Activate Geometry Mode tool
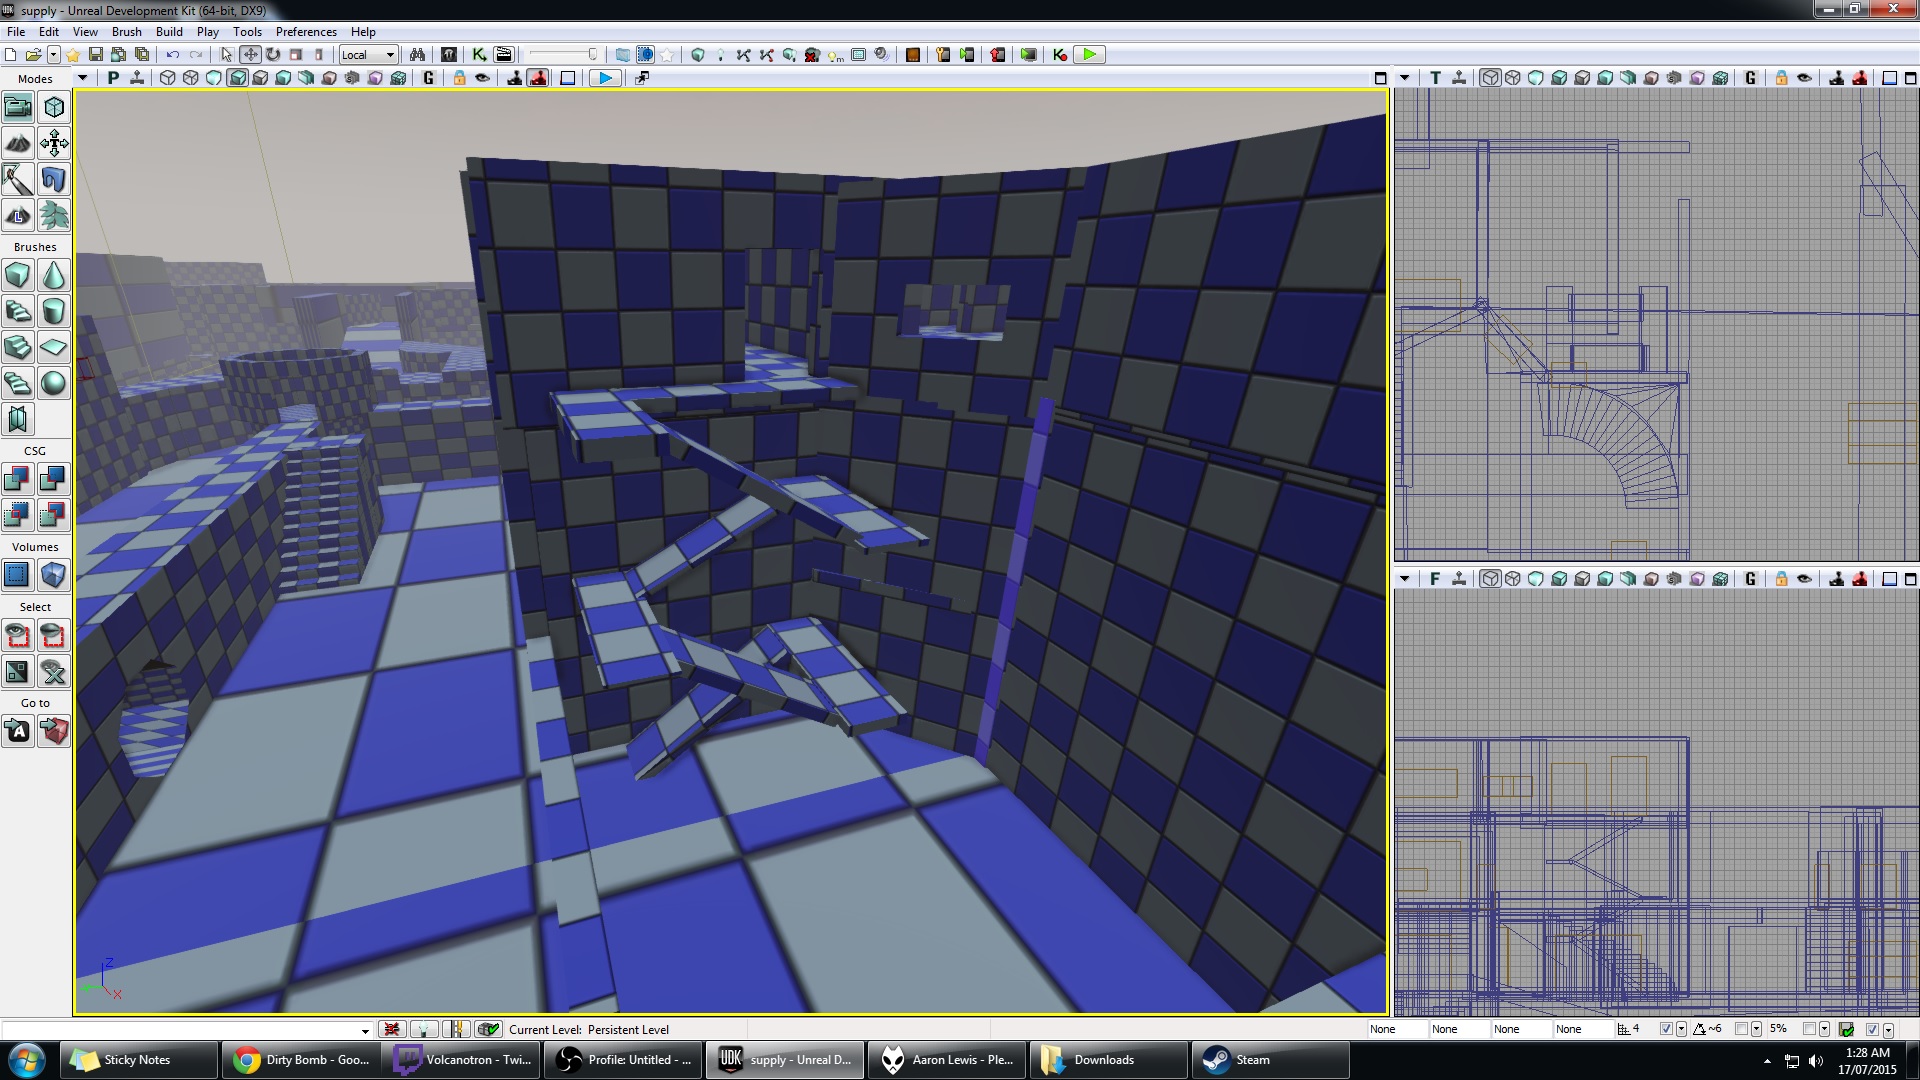Image resolution: width=1920 pixels, height=1080 pixels. pos(53,107)
